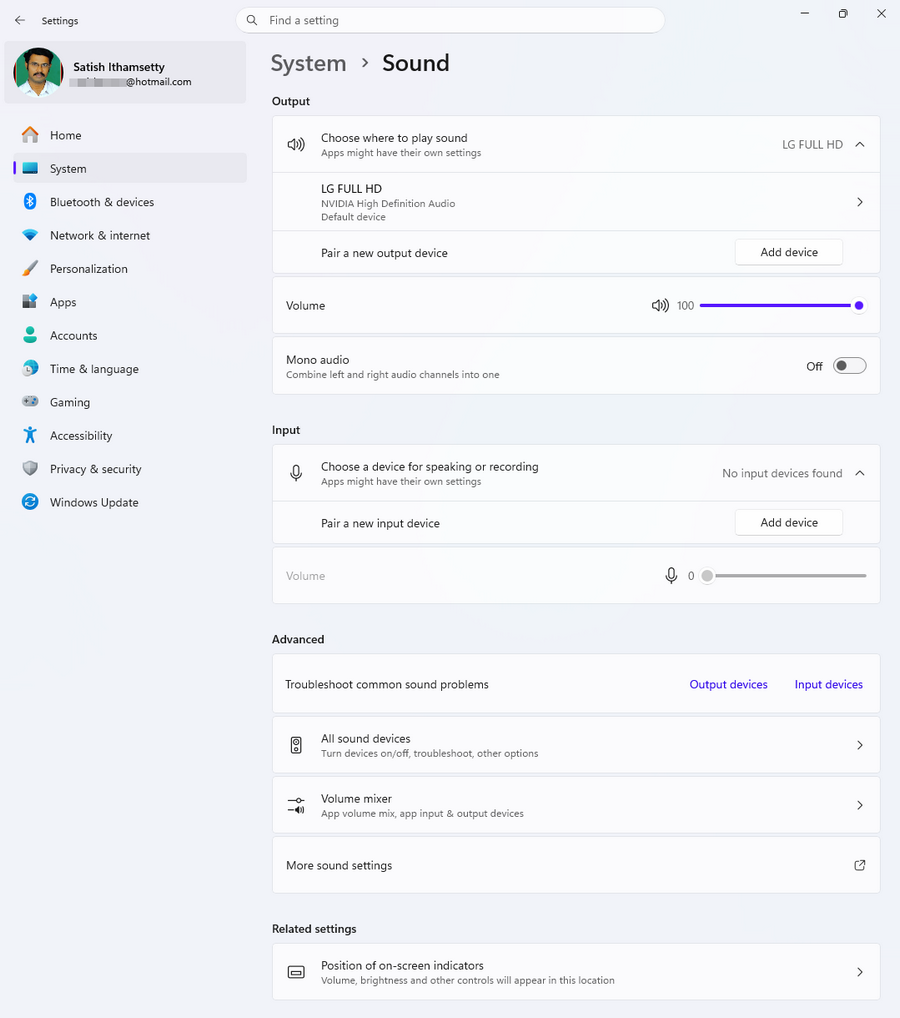Image resolution: width=900 pixels, height=1018 pixels.
Task: Open LG FULL HD device properties chevron
Action: pyautogui.click(x=860, y=202)
